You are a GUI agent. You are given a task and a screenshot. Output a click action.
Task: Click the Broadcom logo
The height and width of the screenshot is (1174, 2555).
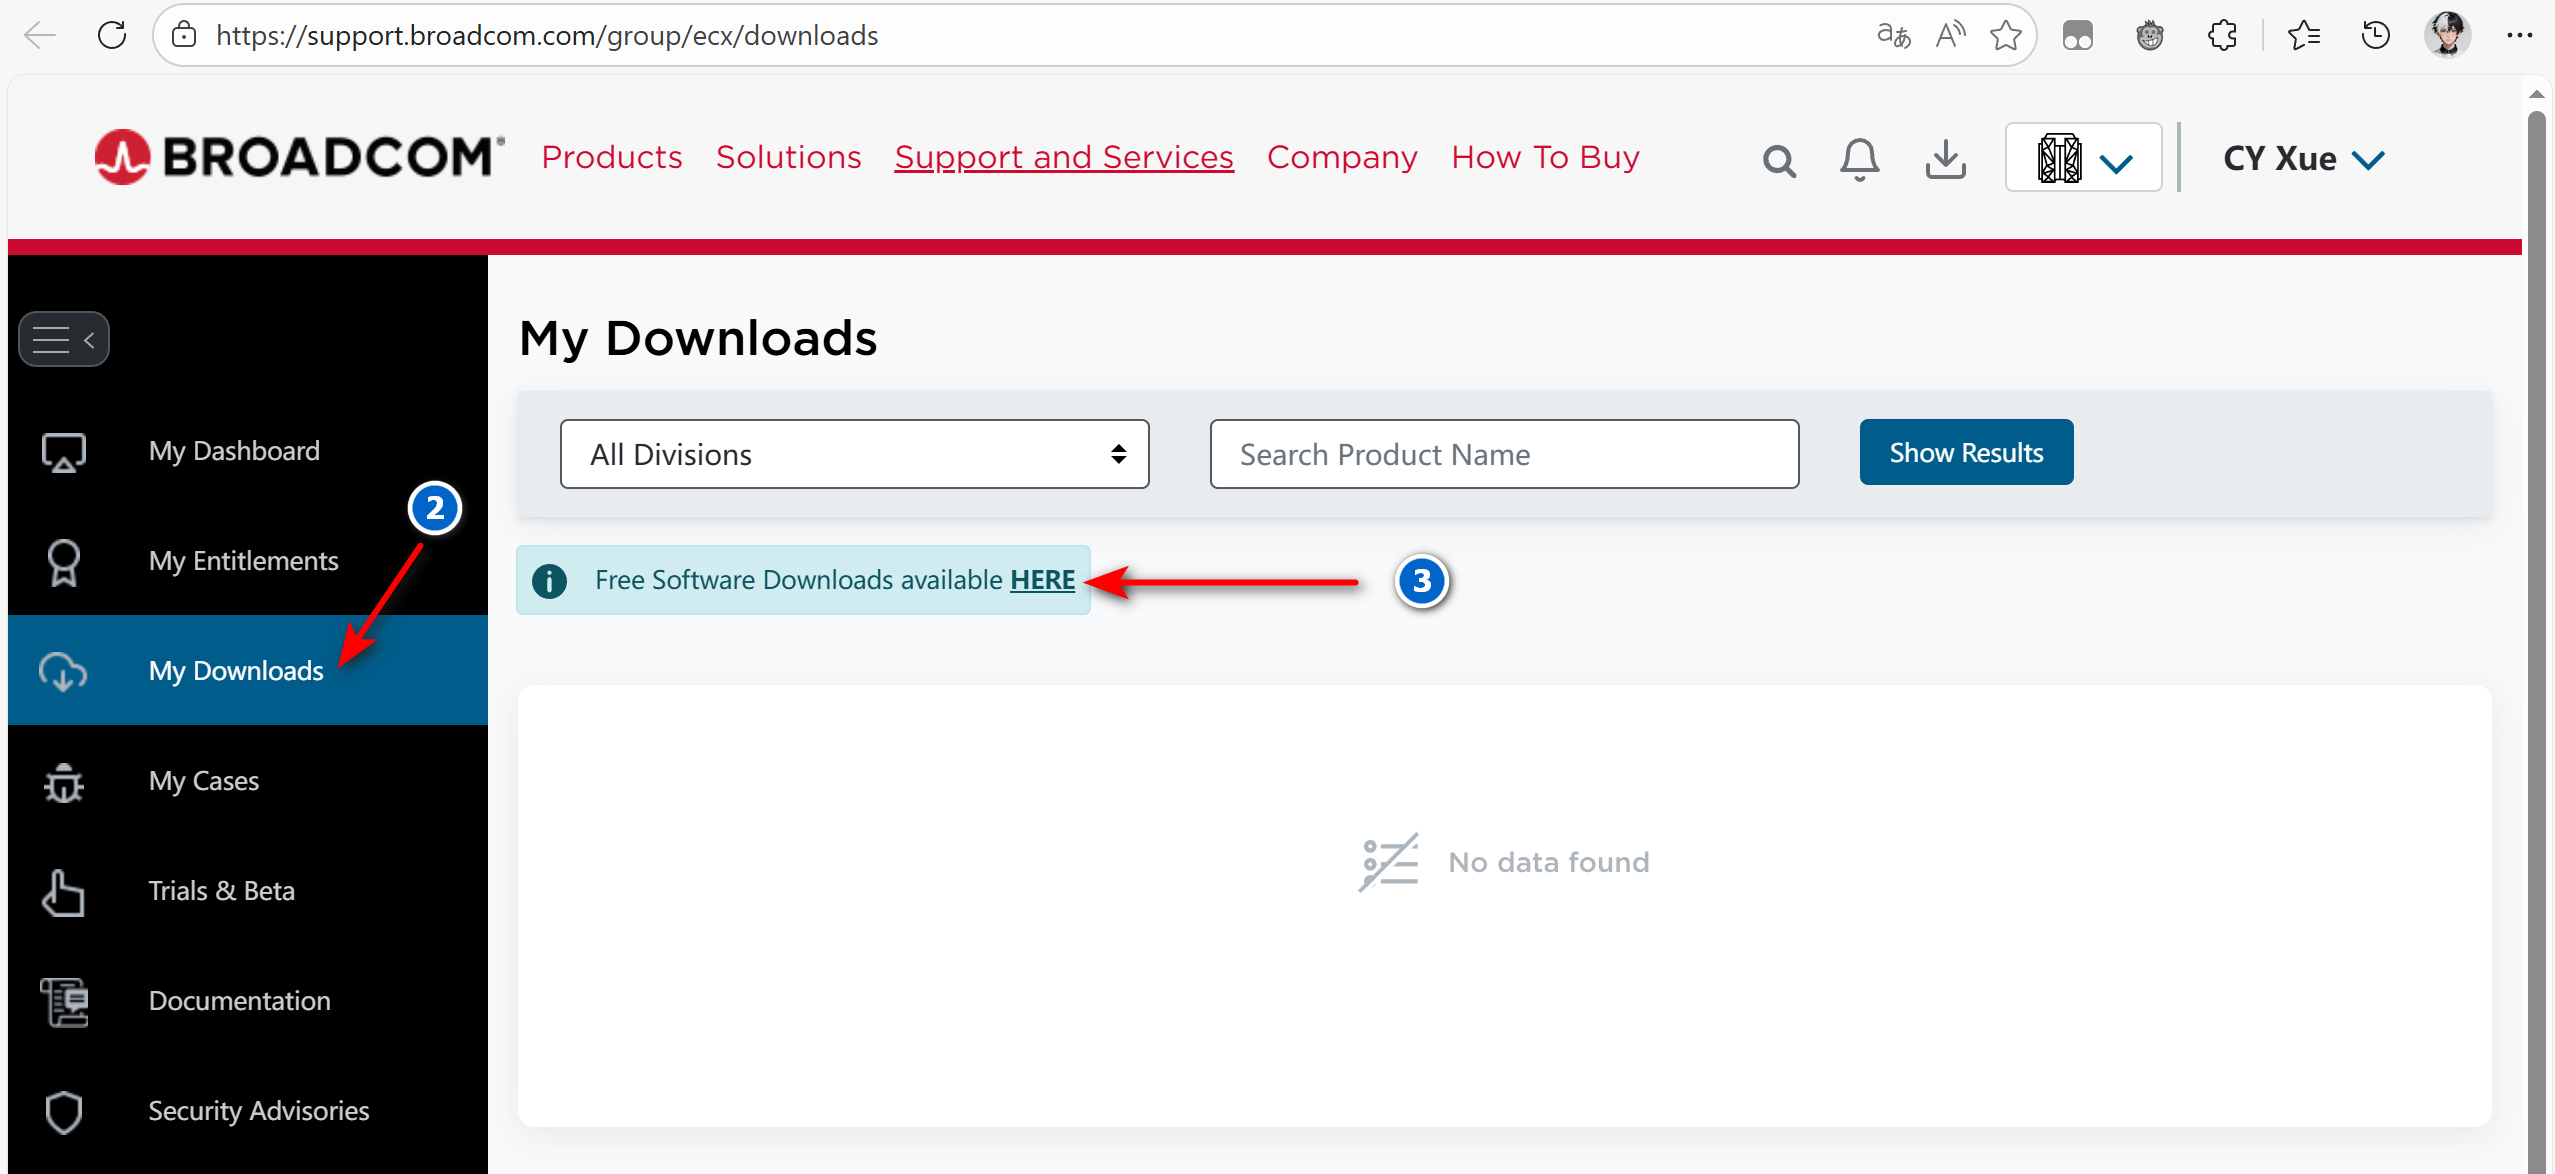(299, 157)
